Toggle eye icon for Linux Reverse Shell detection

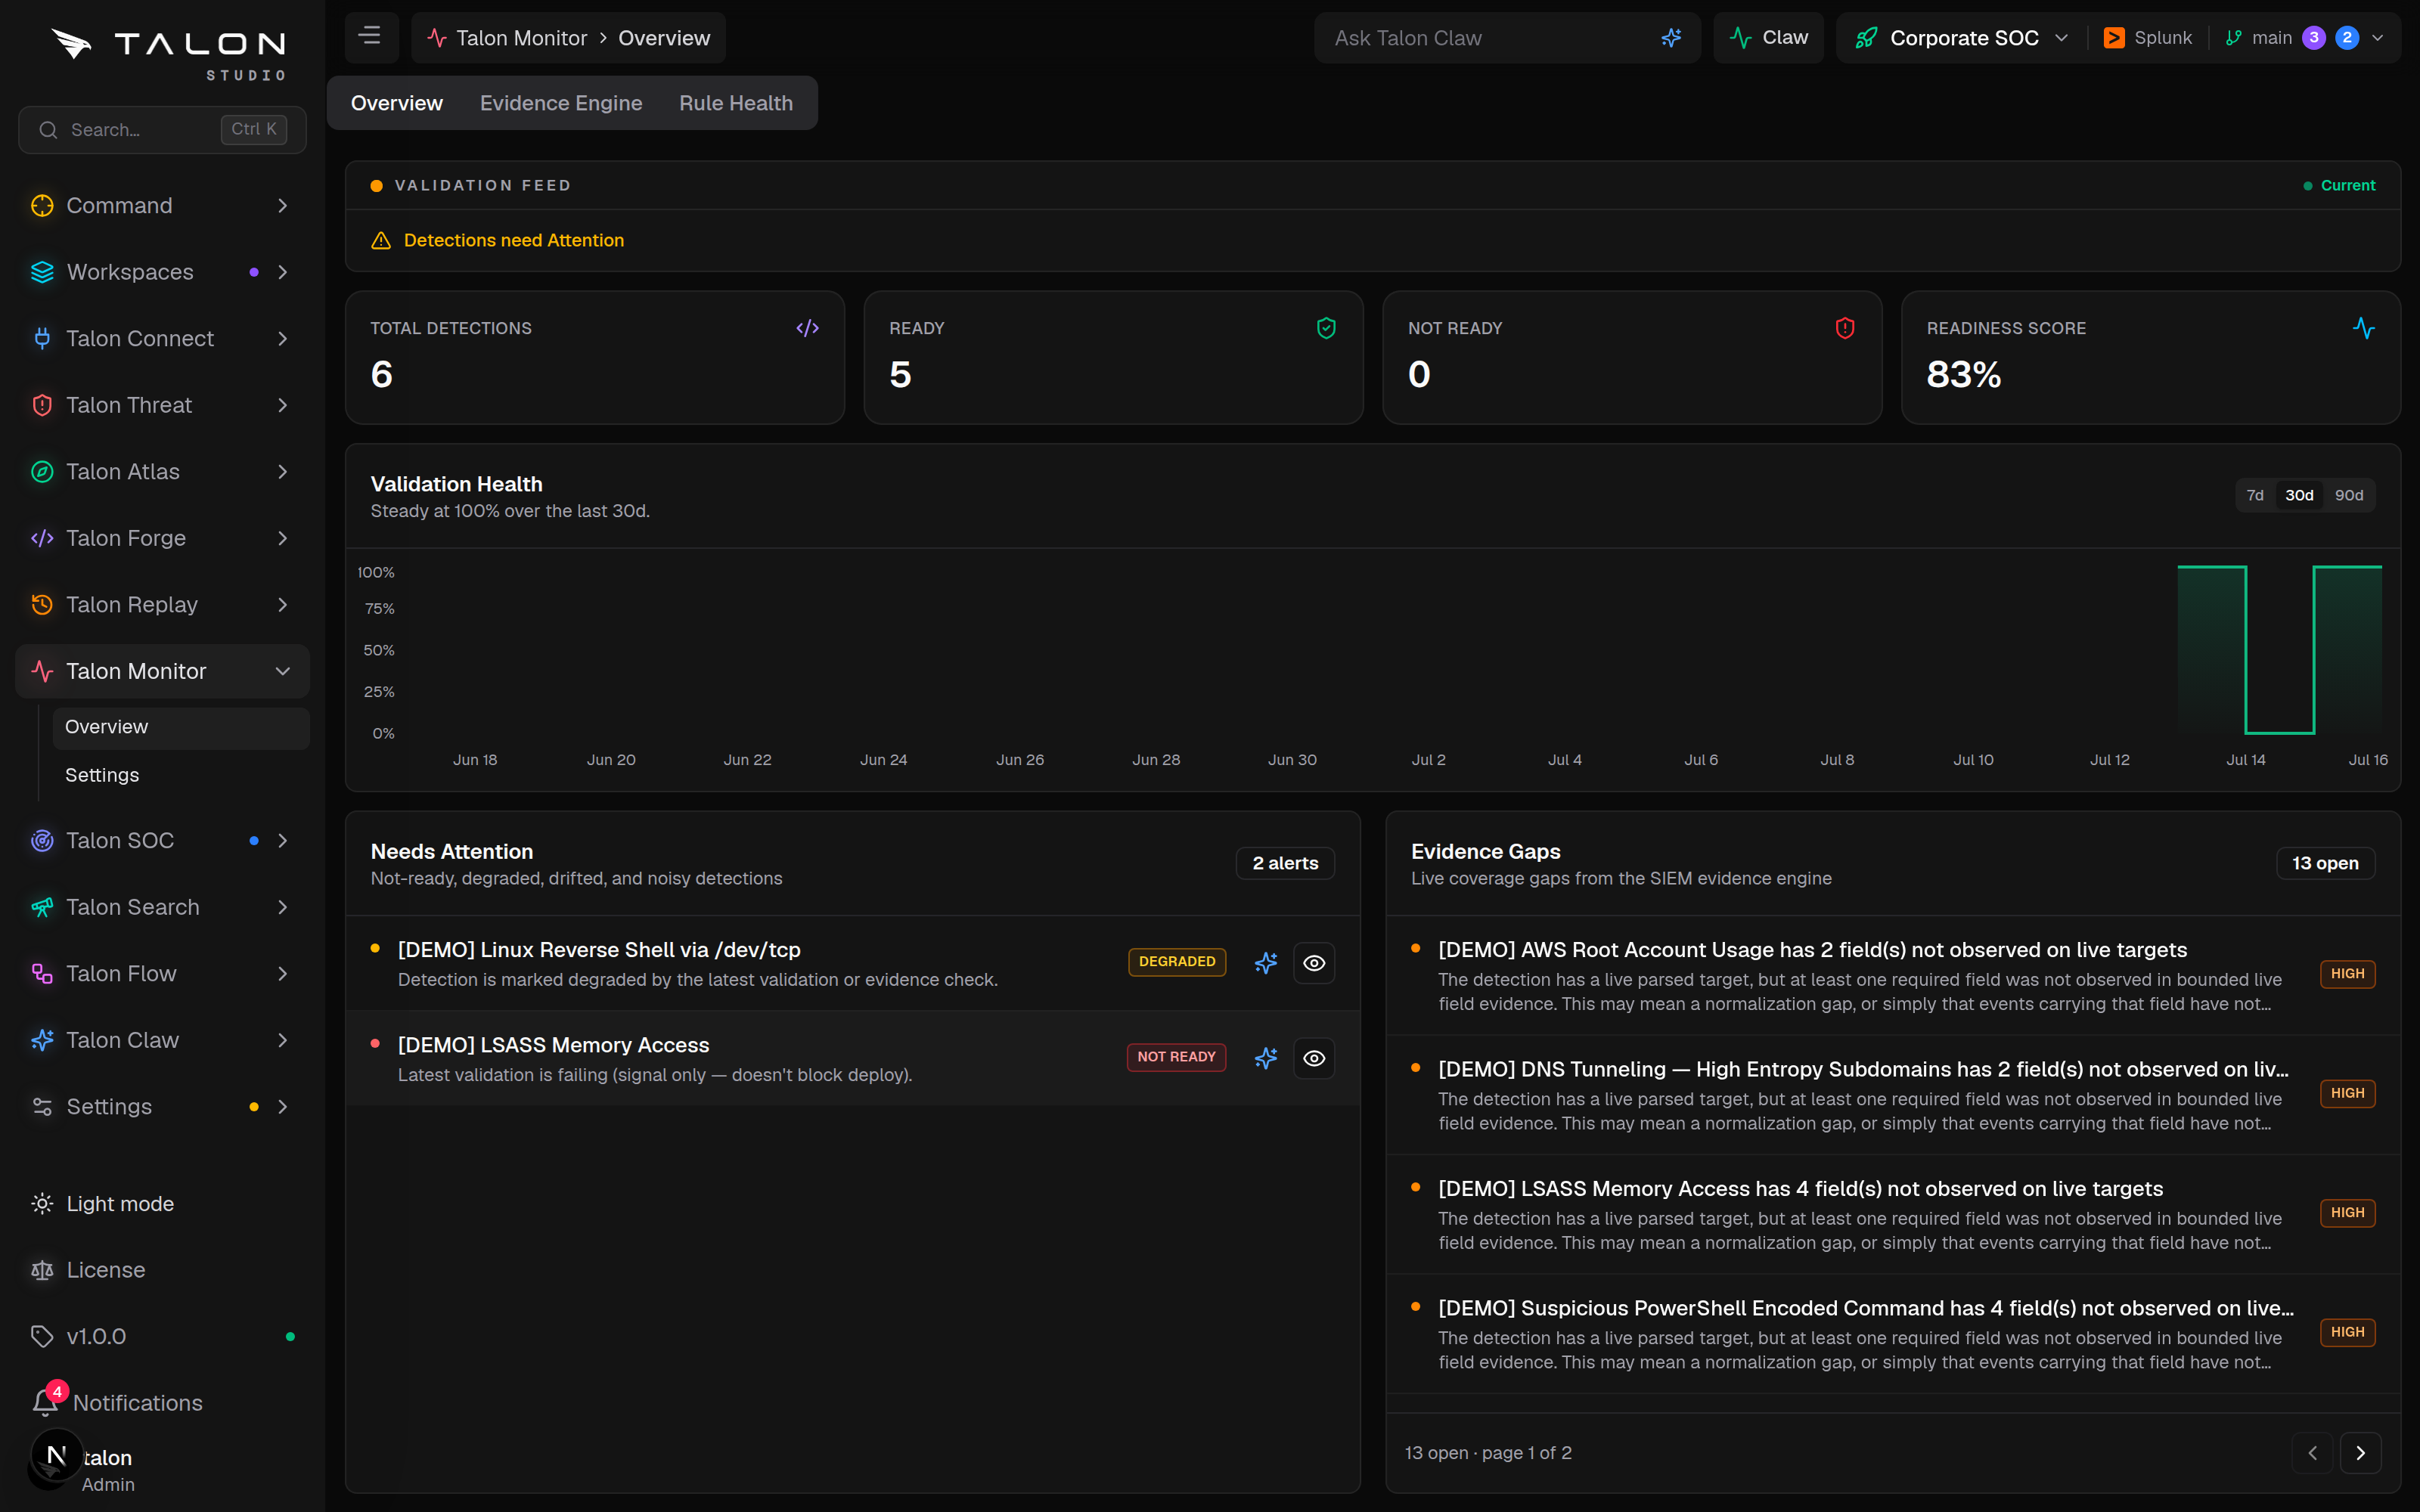(1314, 962)
